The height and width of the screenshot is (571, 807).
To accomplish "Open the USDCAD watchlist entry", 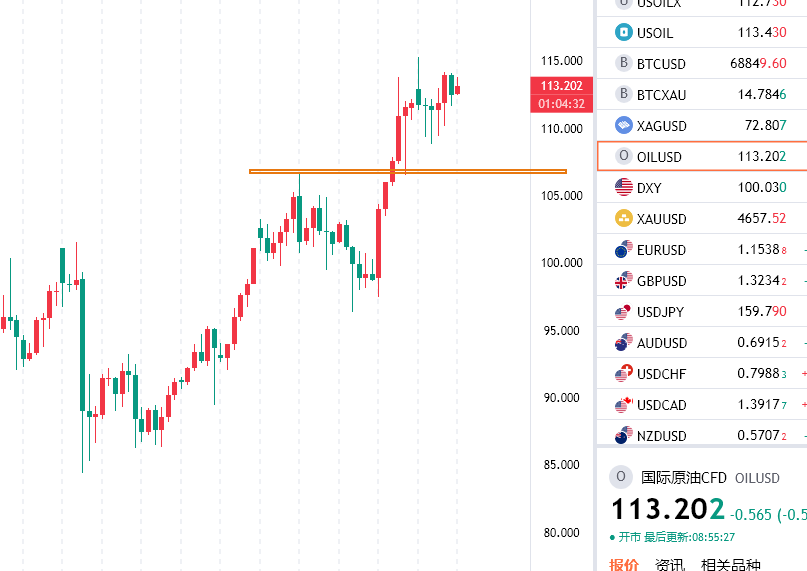I will (x=700, y=404).
